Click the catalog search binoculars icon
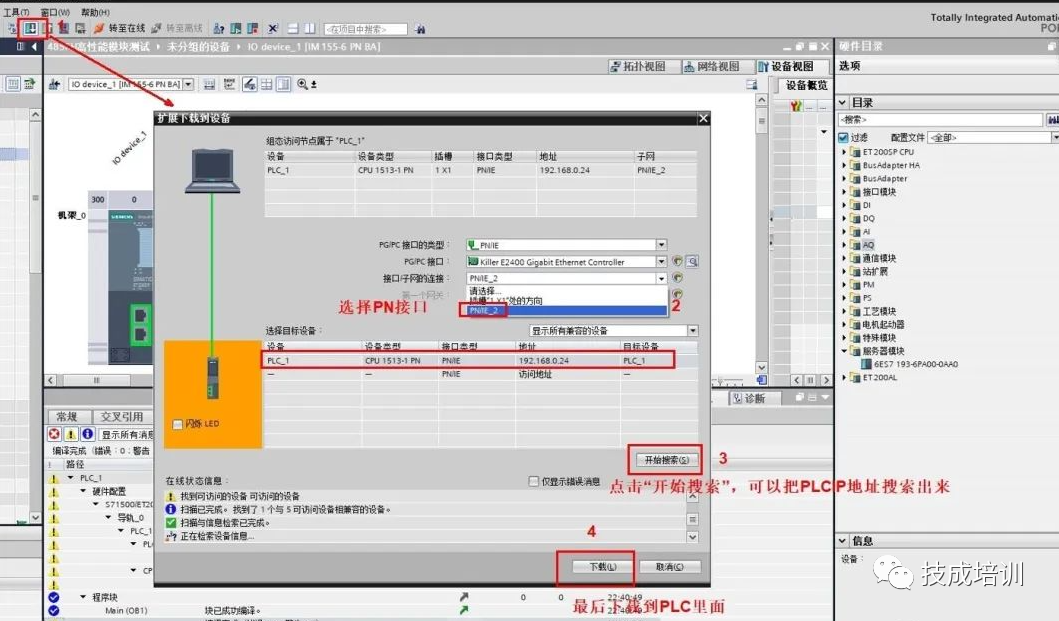This screenshot has width=1059, height=621. [x=1052, y=120]
